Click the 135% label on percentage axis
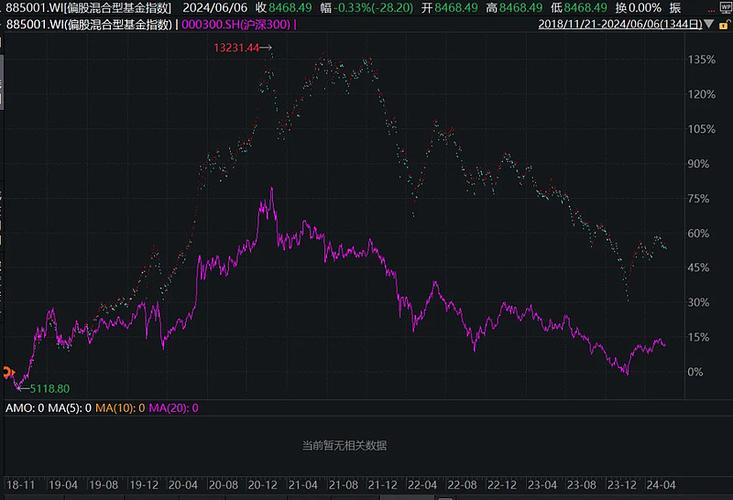 click(701, 60)
